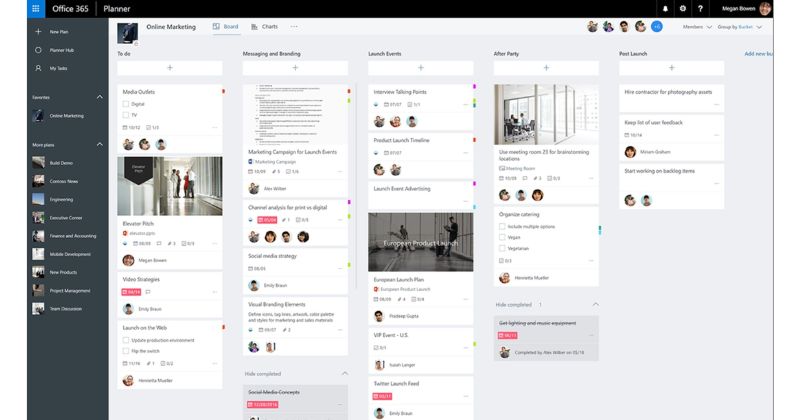The image size is (800, 420).
Task: Collapse the Favorites section in sidebar
Action: pos(99,97)
